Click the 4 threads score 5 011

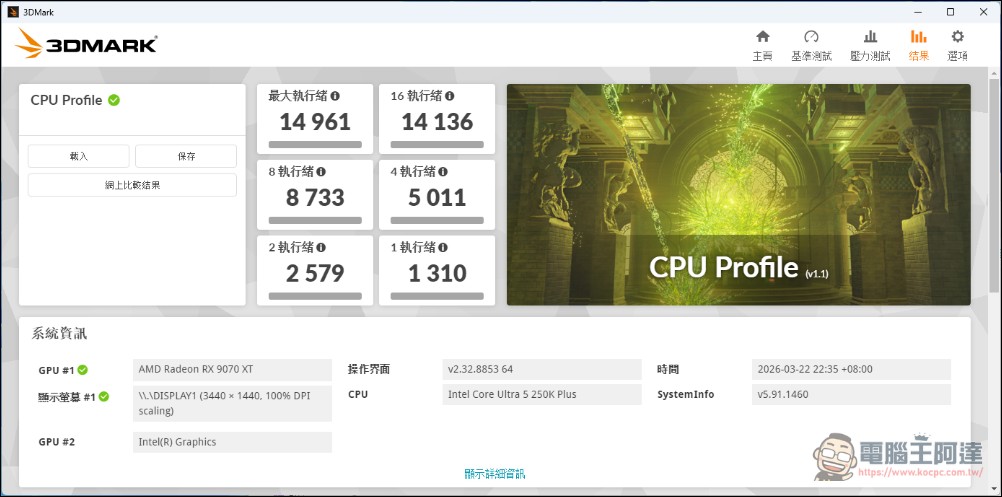(x=437, y=197)
